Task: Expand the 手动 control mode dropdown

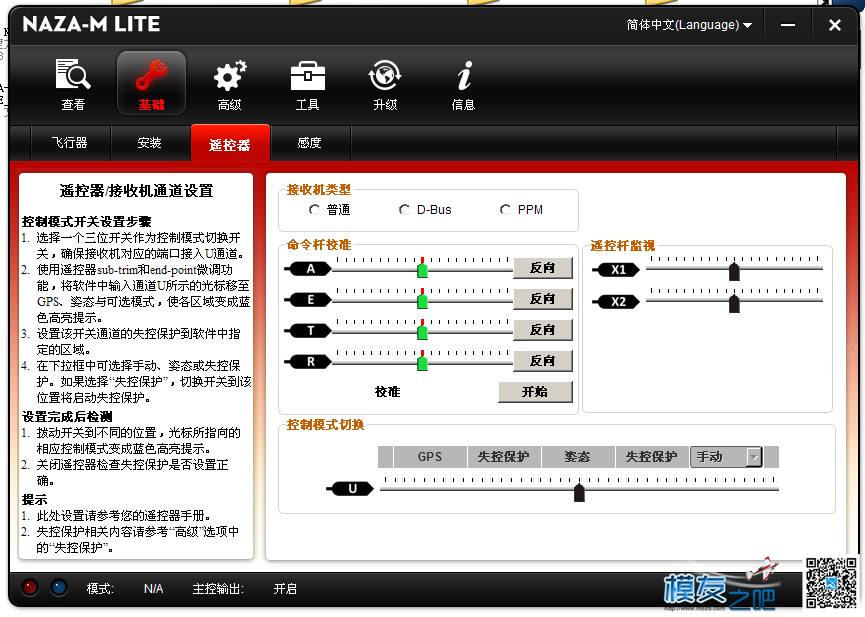Action: [754, 457]
